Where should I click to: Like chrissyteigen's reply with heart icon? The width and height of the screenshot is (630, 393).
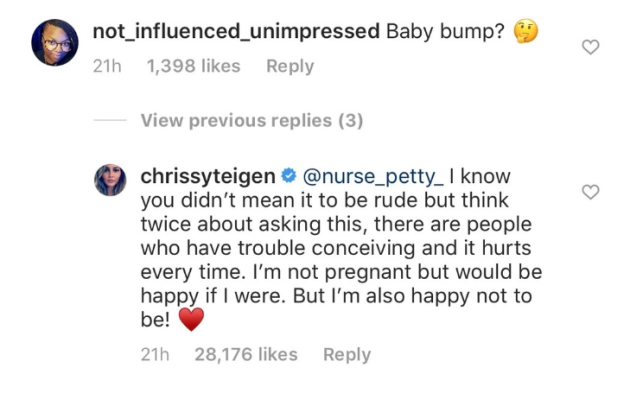(x=590, y=192)
